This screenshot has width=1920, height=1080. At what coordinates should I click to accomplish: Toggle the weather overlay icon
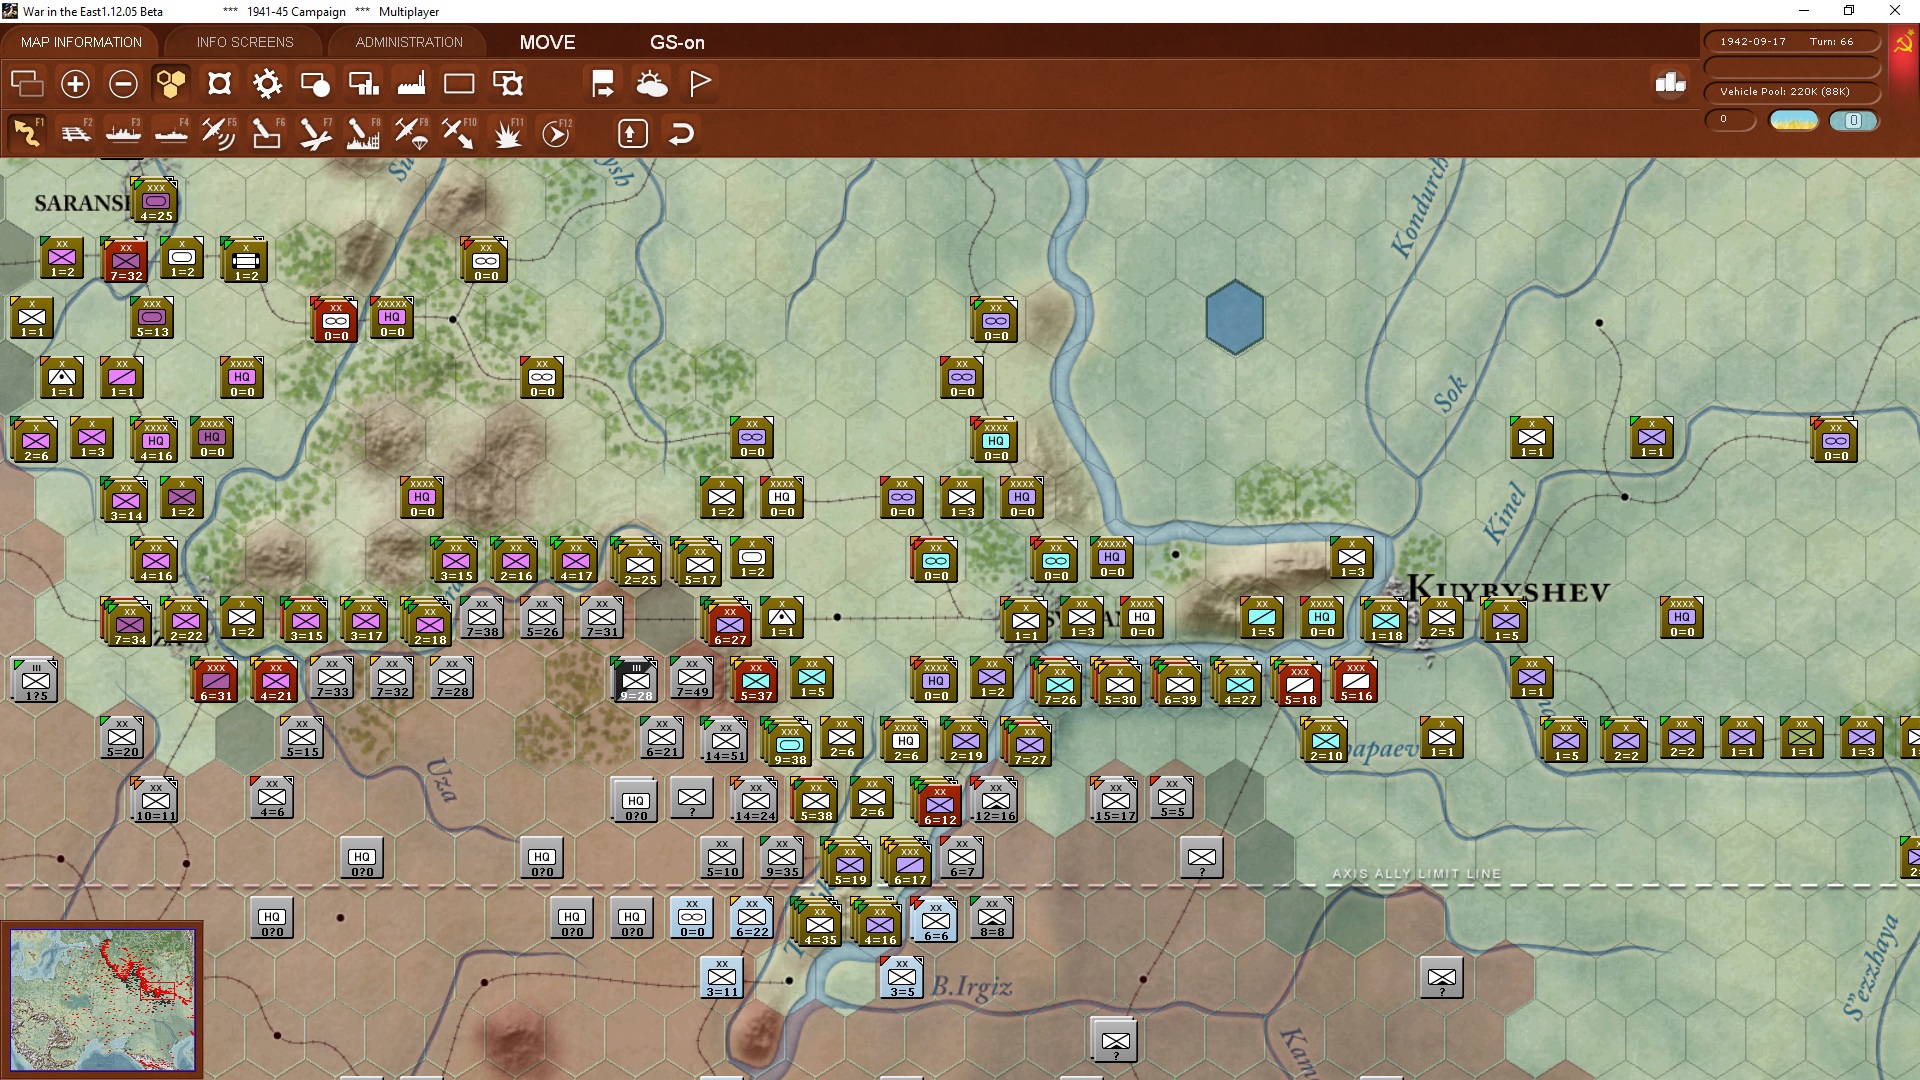tap(652, 84)
